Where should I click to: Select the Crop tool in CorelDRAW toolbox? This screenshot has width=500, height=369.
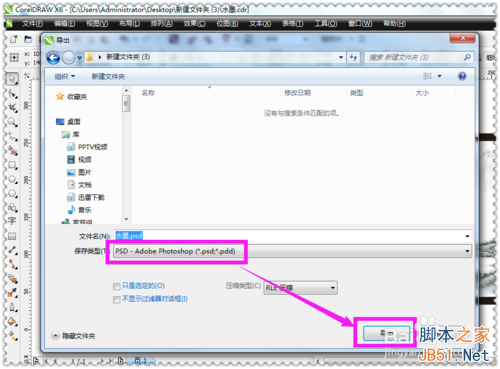13,108
